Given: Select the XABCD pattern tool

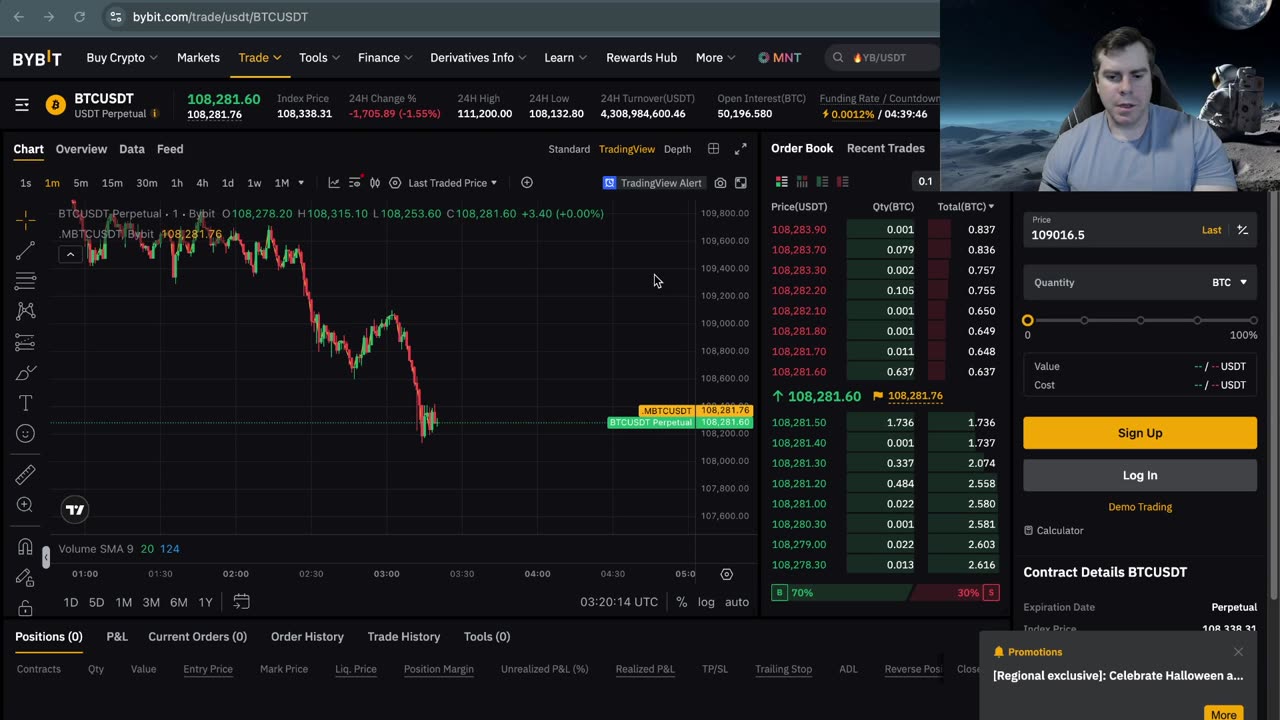Looking at the screenshot, I should pos(26,311).
